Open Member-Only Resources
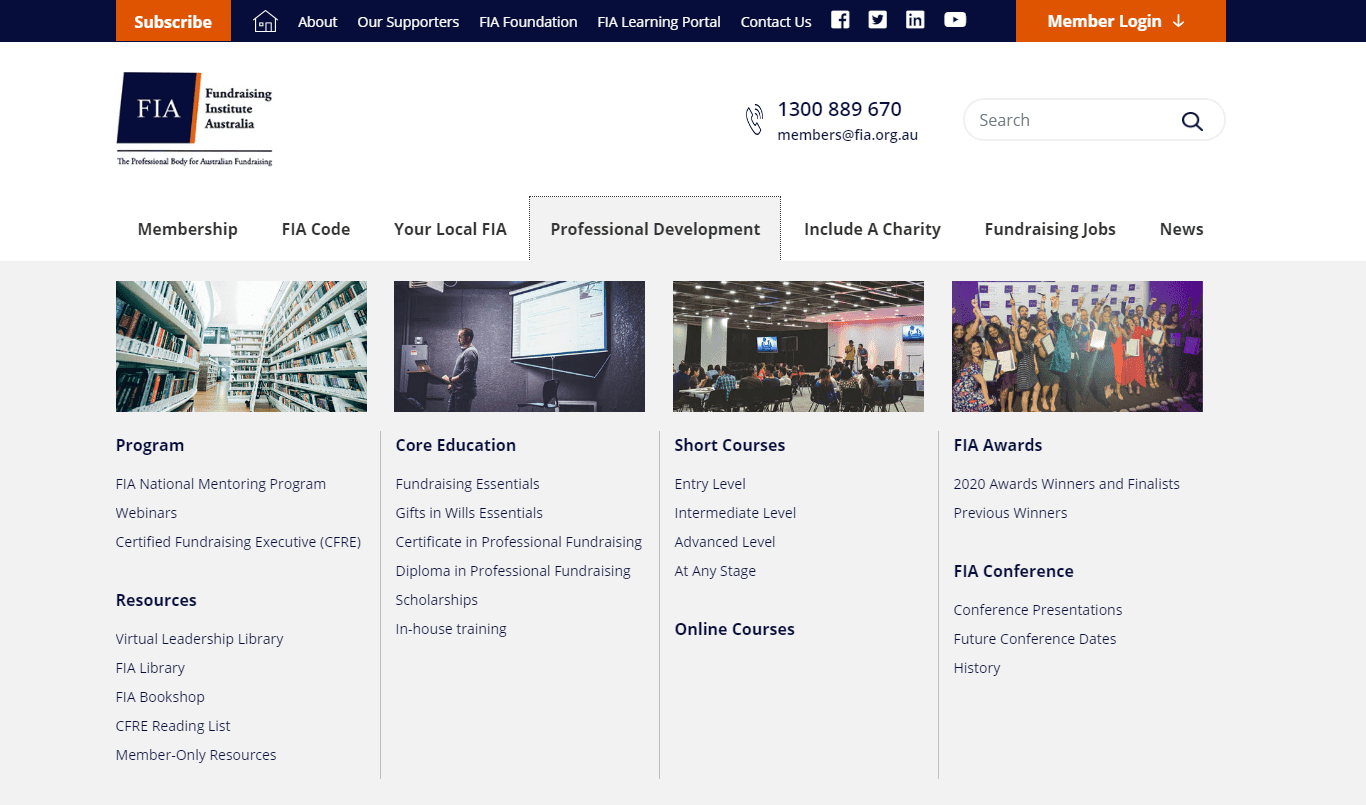Viewport: 1366px width, 805px height. tap(196, 755)
